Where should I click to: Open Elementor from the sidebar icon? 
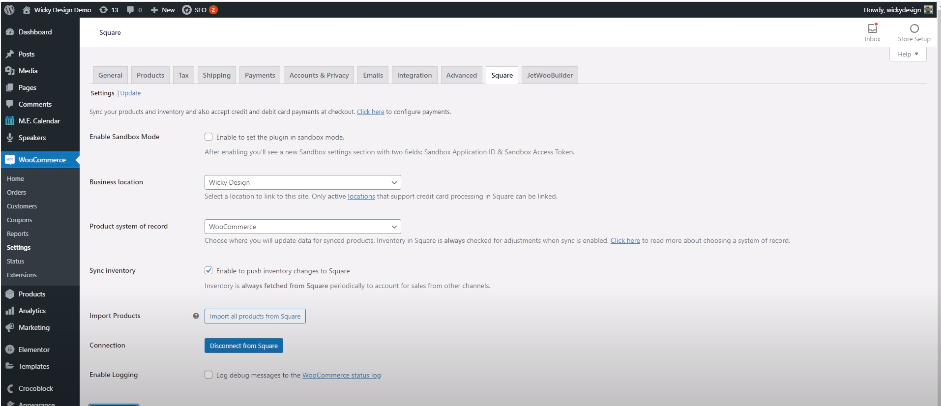coord(9,350)
